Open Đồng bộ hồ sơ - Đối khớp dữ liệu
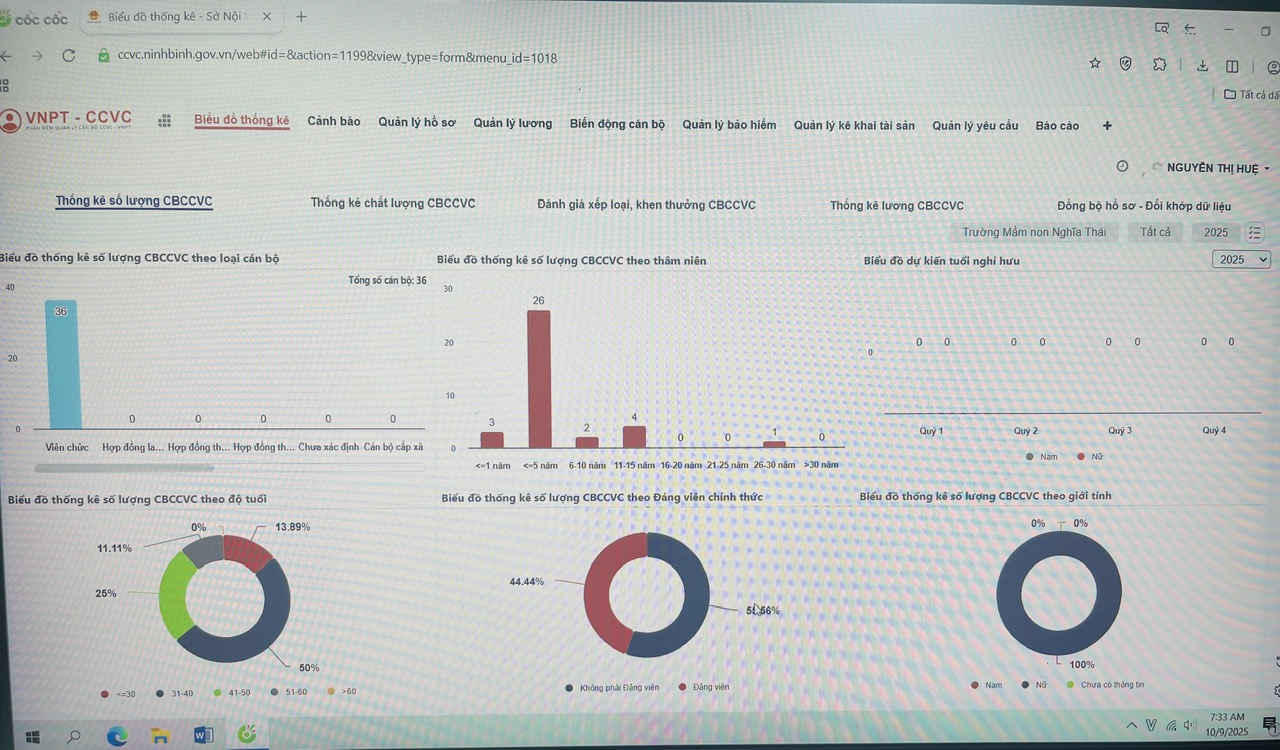 pyautogui.click(x=1143, y=206)
